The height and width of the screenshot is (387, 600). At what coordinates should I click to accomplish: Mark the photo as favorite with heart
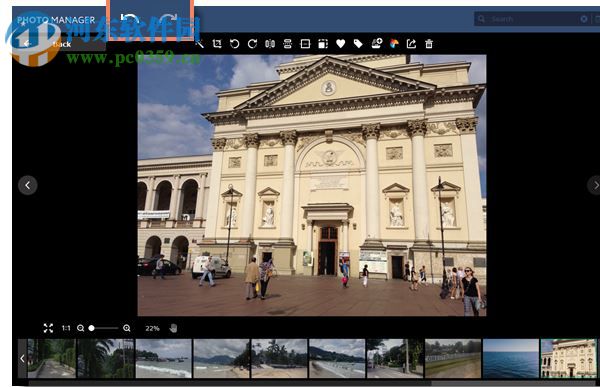point(341,44)
